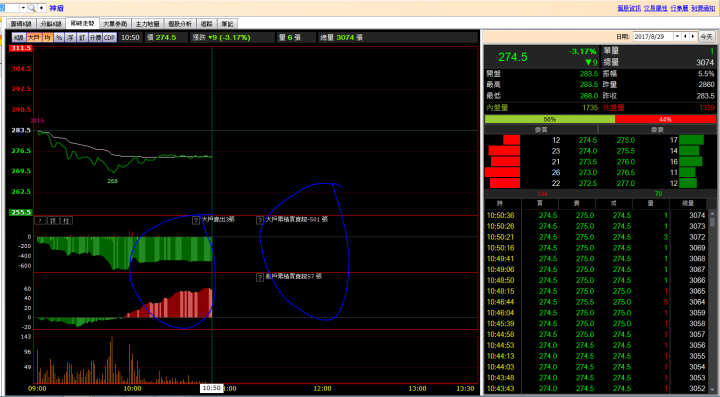The width and height of the screenshot is (720, 397).
Task: Toggle the % percentage scale button
Action: 59,38
